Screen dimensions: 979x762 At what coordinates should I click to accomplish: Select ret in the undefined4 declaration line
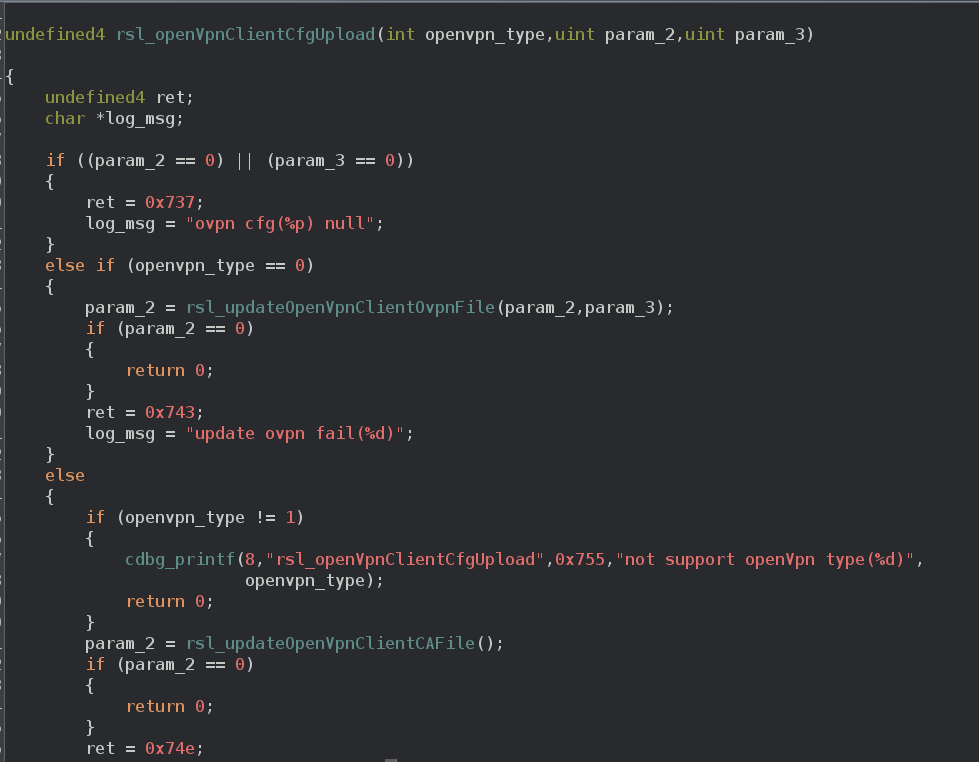click(170, 97)
